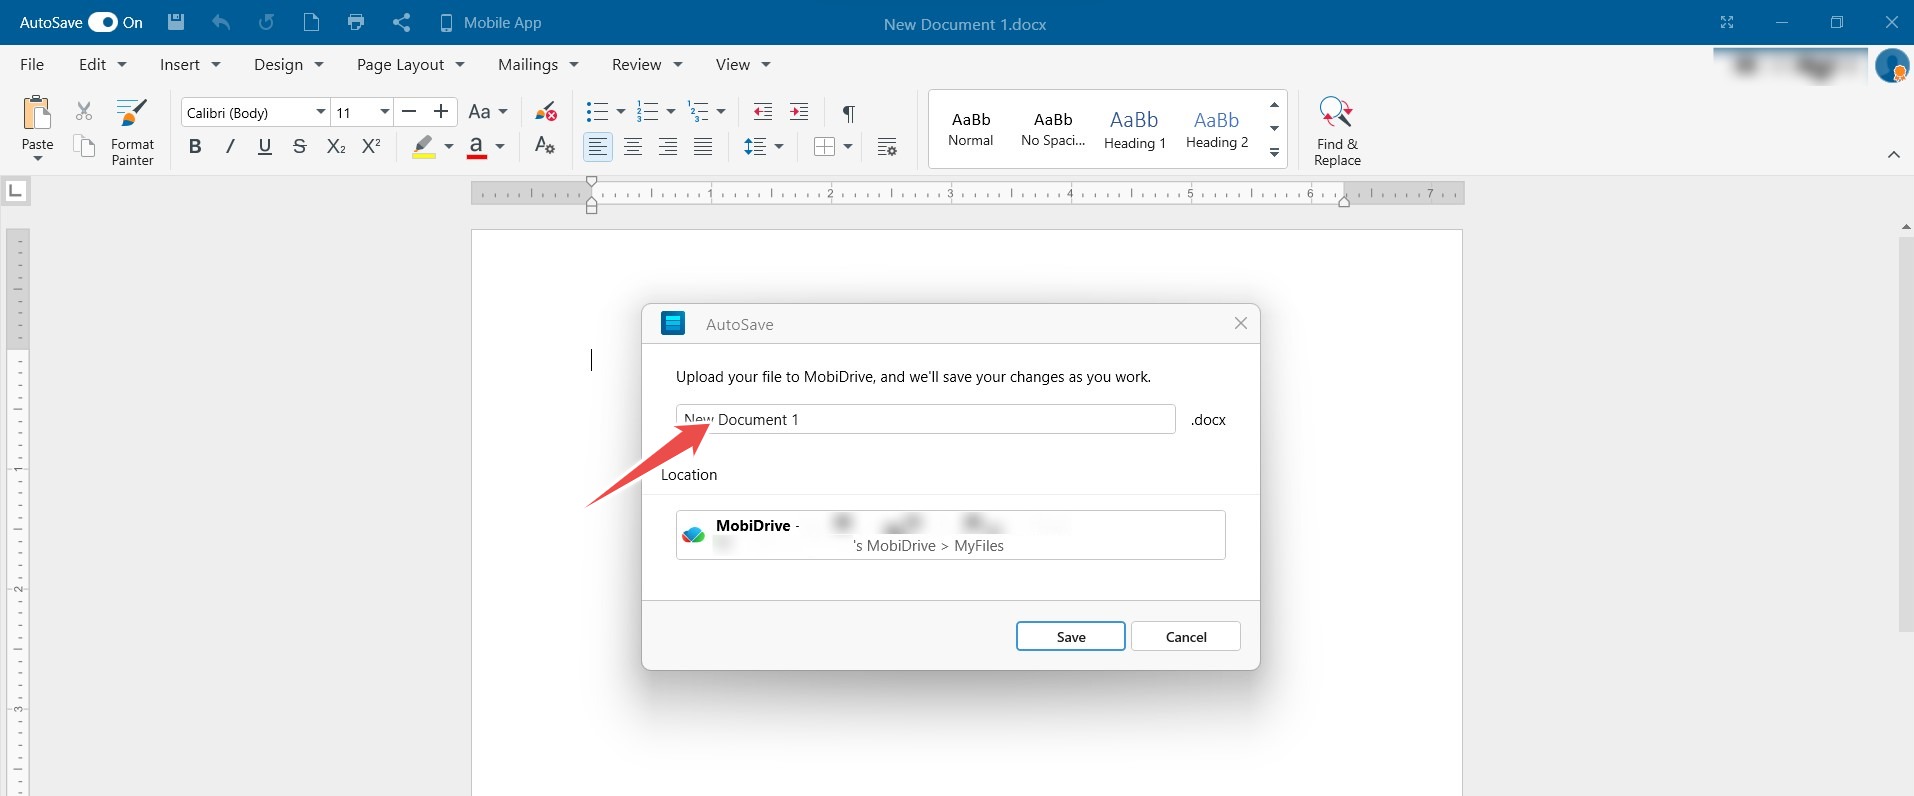
Task: Show paragraph marks with pilcrow icon
Action: pyautogui.click(x=848, y=112)
